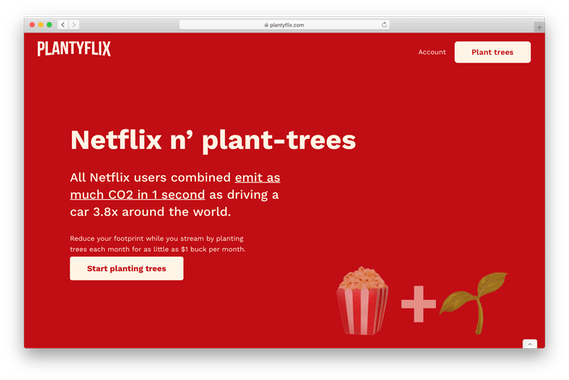This screenshot has width=569, height=380.
Task: Reload the page with the refresh icon
Action: point(384,25)
